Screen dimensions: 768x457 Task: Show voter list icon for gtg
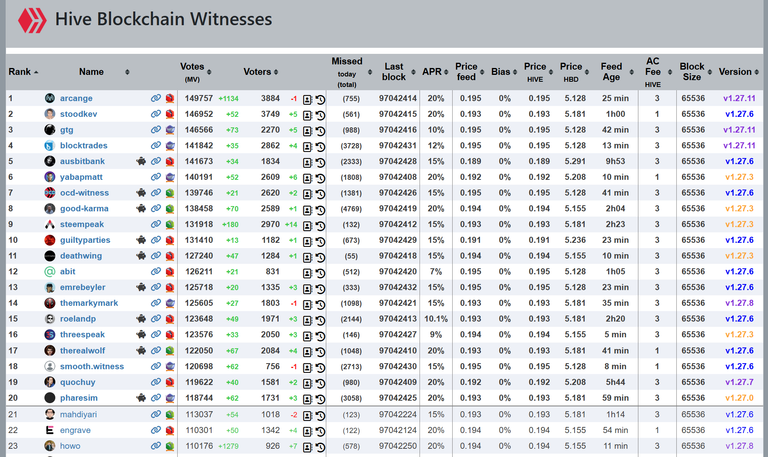307,131
